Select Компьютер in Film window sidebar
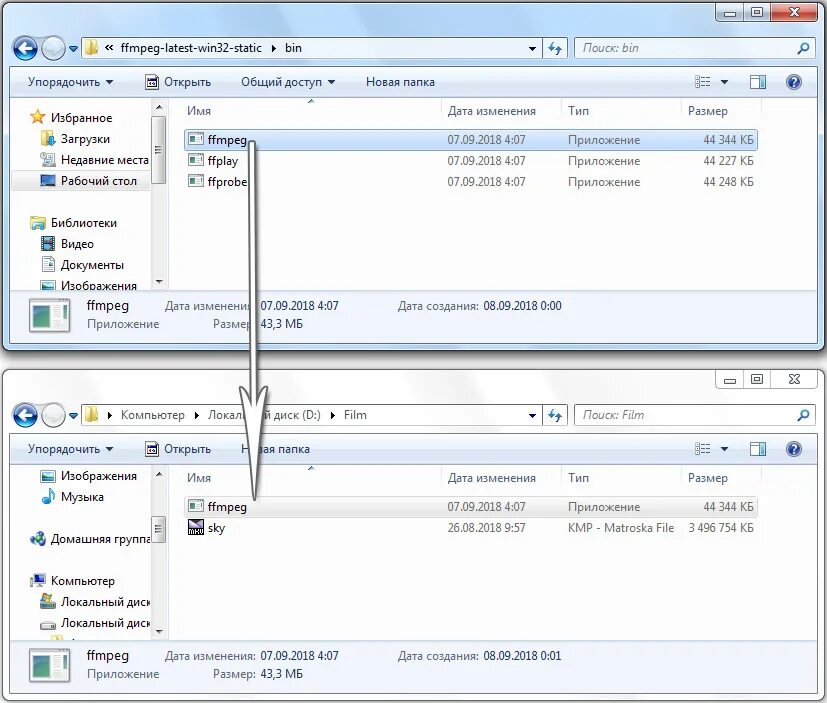 pos(73,581)
